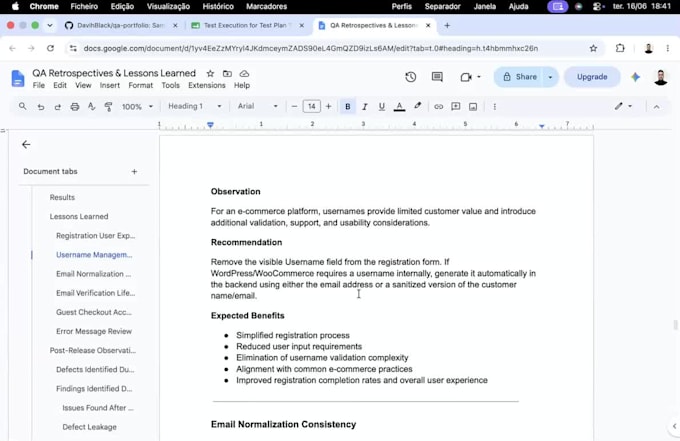Open the editing mode pencil dropdown
This screenshot has height=441, width=680.
point(623,106)
